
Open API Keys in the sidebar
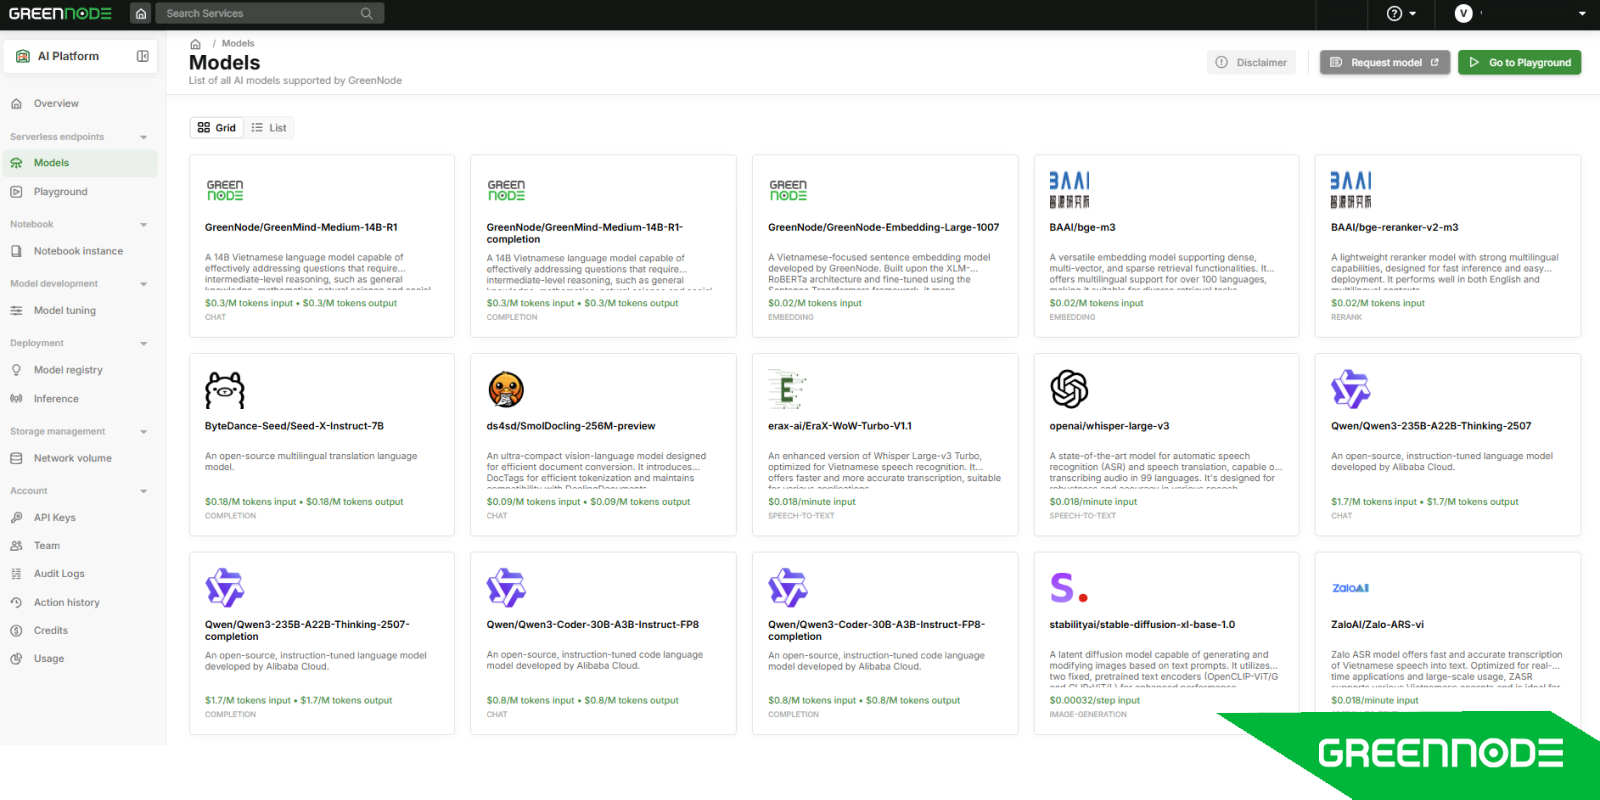(x=54, y=518)
